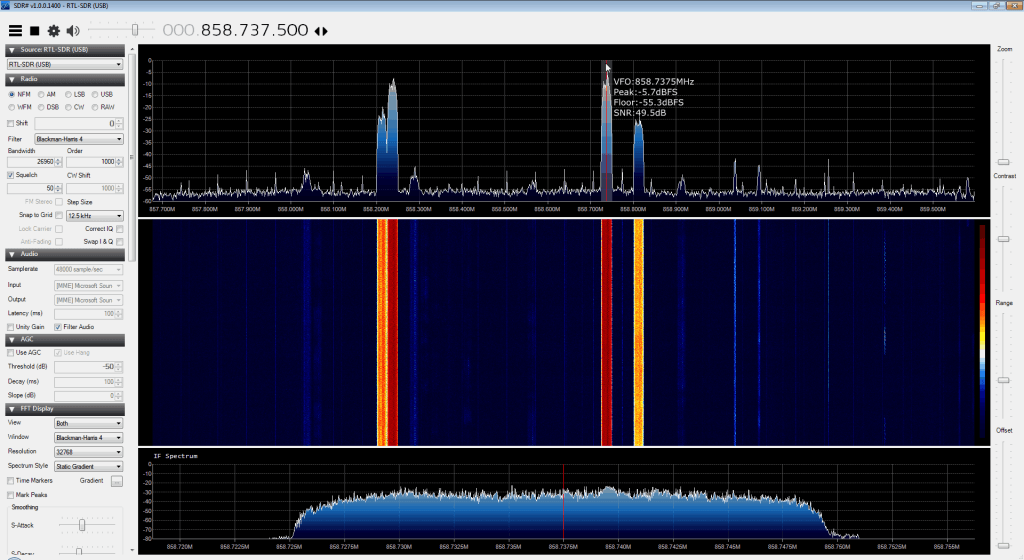Adjust the S-Attack smoothing slider
The width and height of the screenshot is (1024, 560).
point(82,525)
